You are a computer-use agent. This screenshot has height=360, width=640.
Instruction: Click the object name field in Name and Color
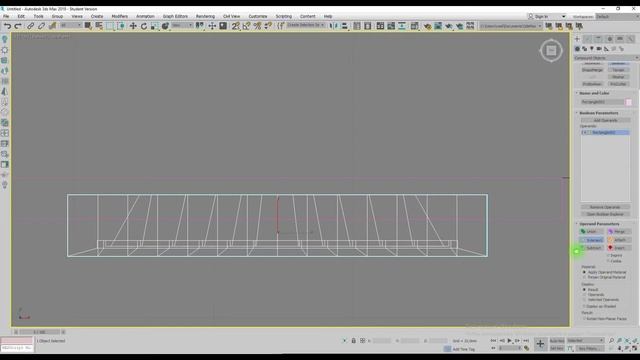pos(602,102)
